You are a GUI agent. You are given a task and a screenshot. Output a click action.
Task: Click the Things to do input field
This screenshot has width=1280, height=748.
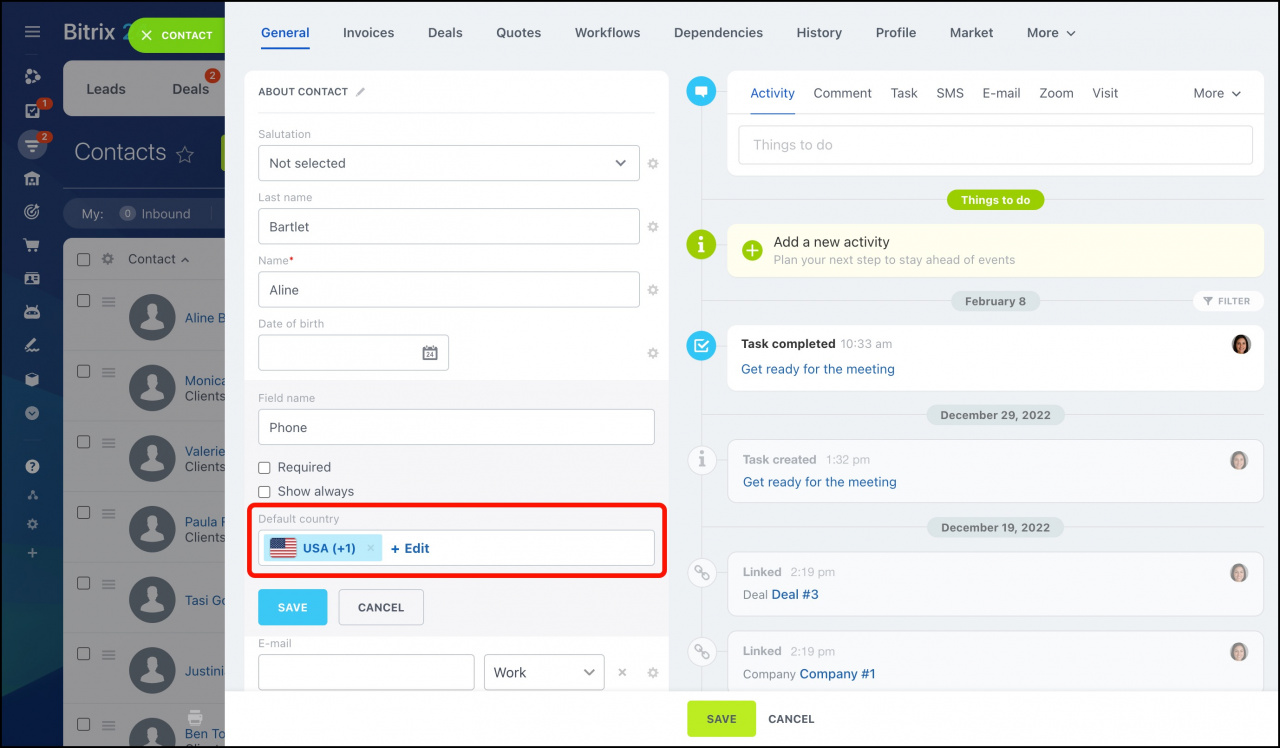pos(995,145)
